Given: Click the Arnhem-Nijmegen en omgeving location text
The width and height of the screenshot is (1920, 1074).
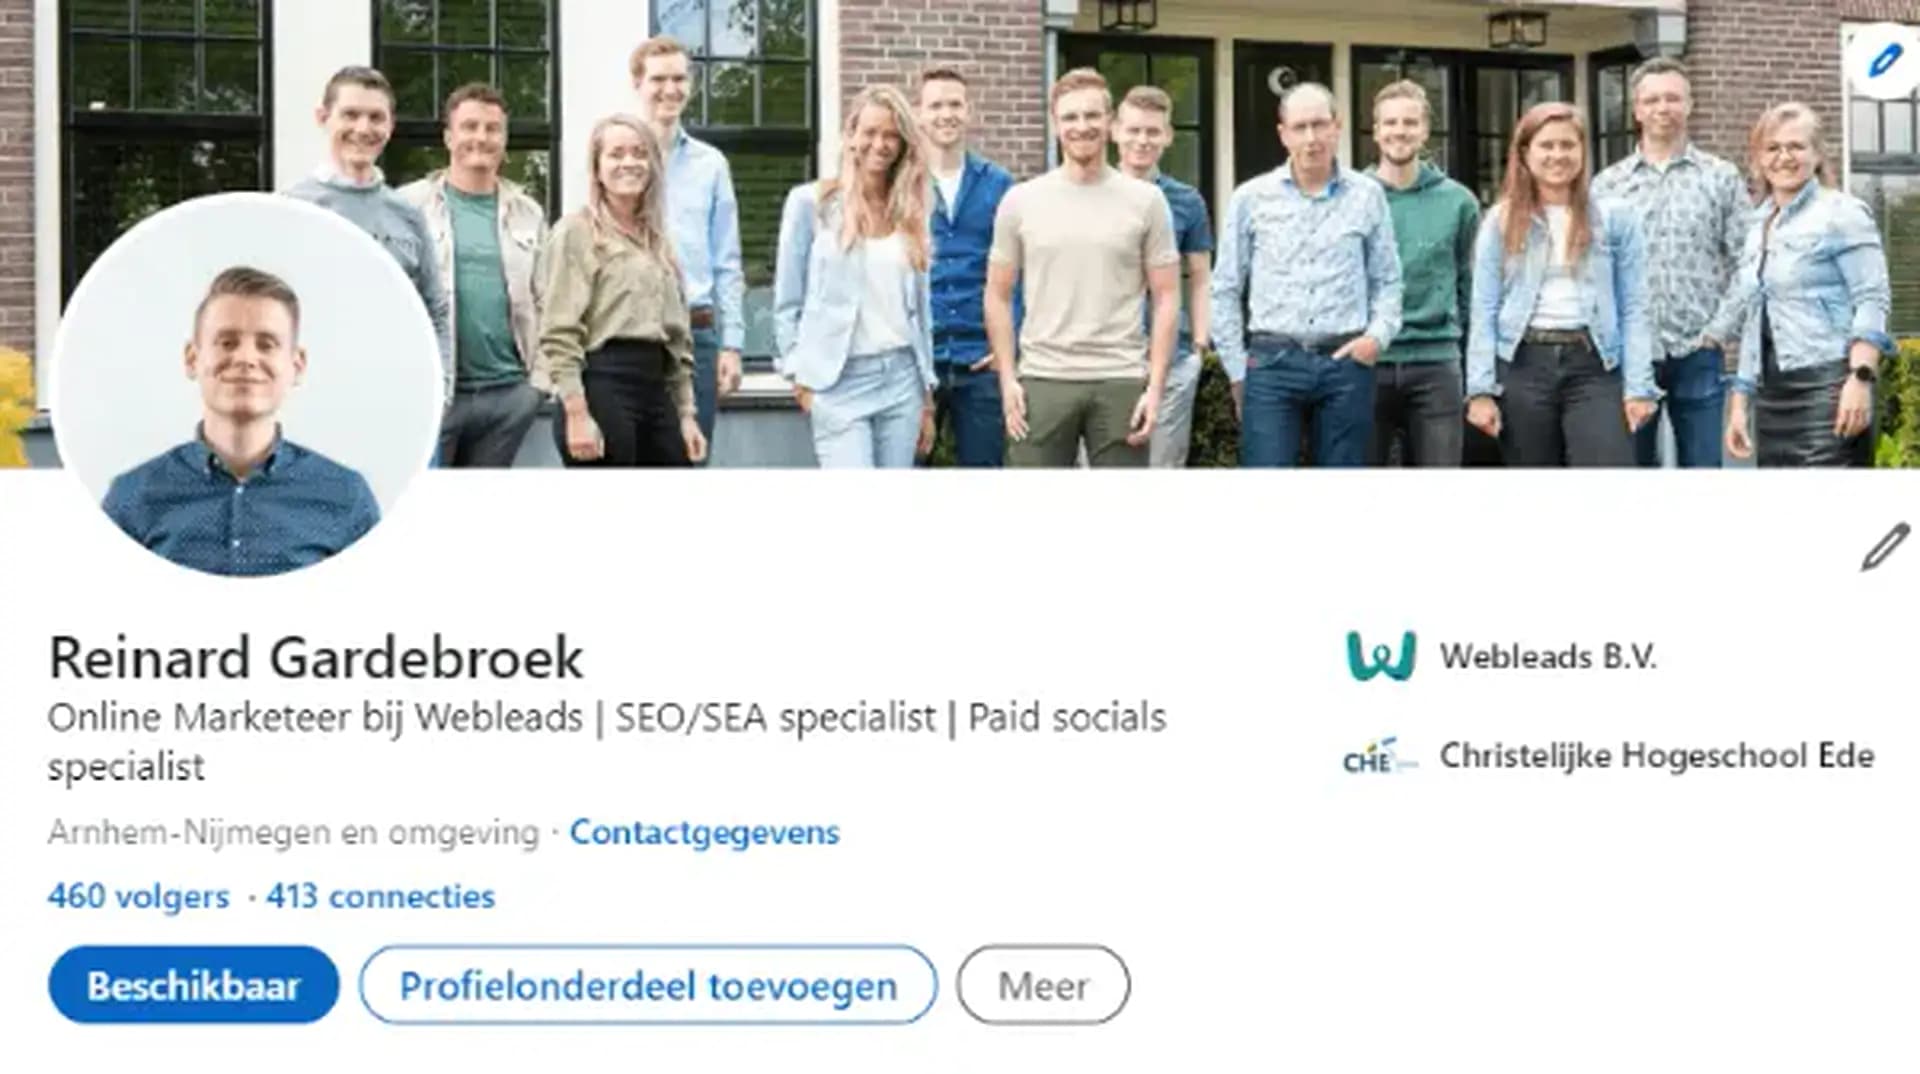Looking at the screenshot, I should 293,832.
